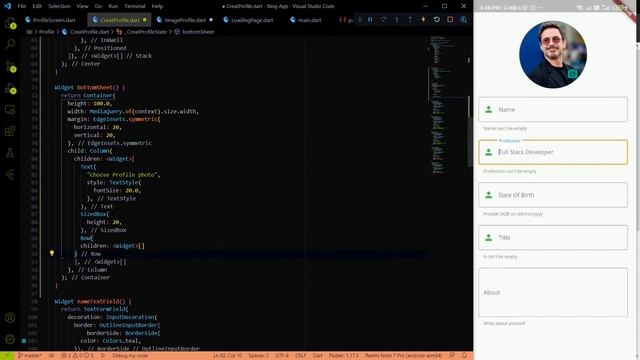Click Flutter version in status bar
This screenshot has height=360, width=640.
(343, 356)
